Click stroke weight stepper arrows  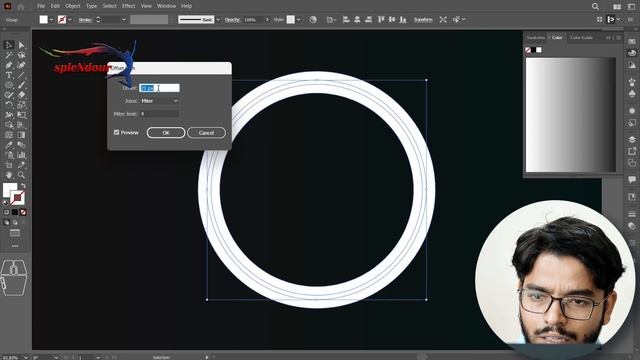[x=98, y=20]
